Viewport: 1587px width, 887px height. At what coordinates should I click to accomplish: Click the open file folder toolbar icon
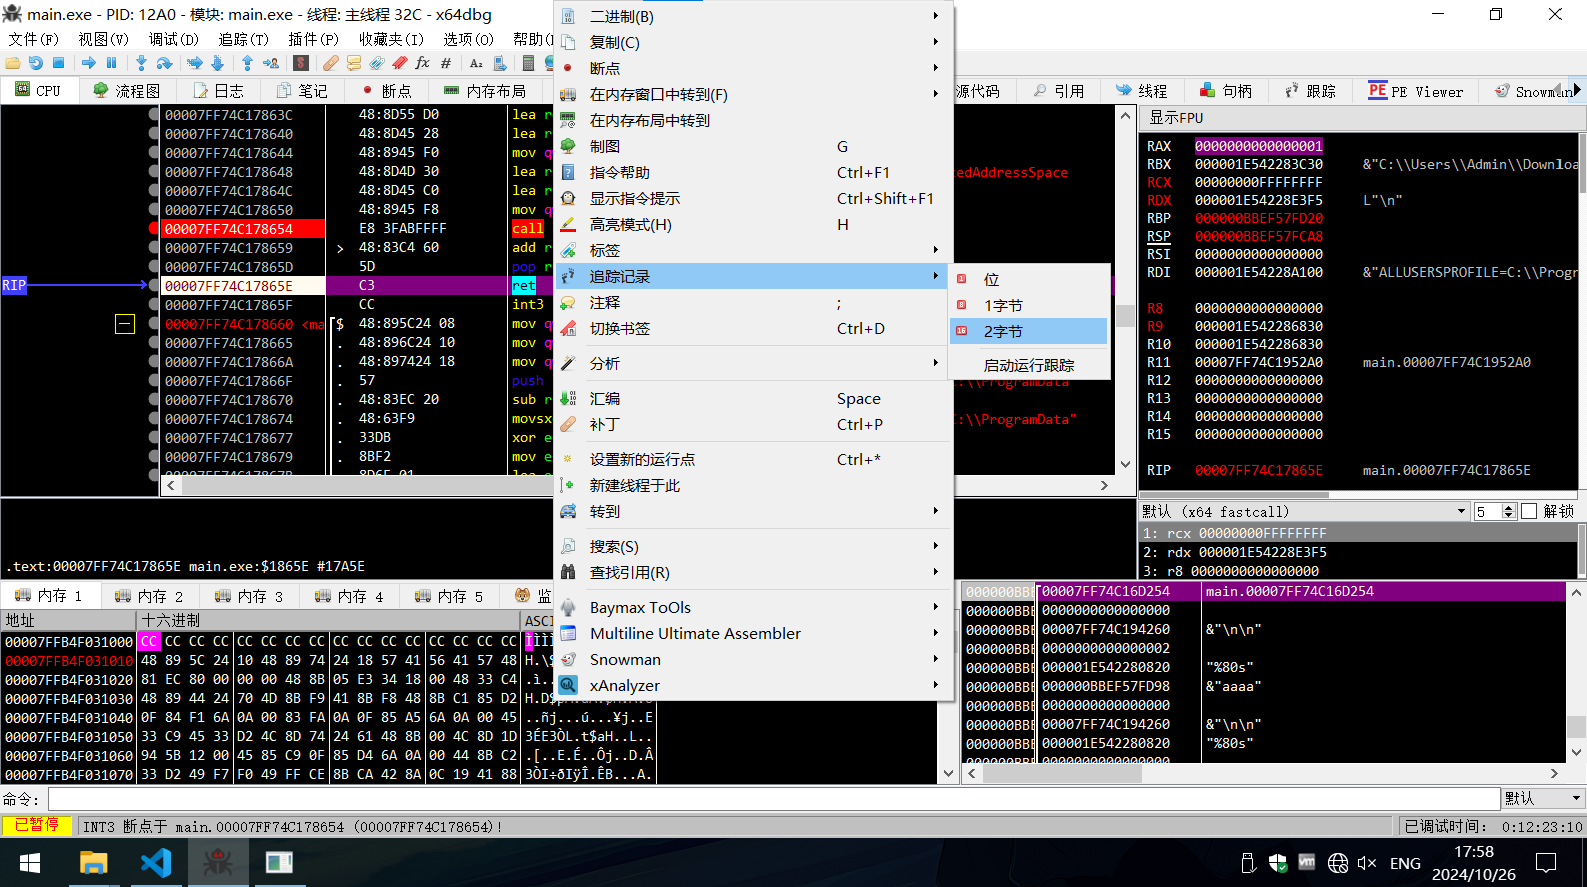click(13, 63)
